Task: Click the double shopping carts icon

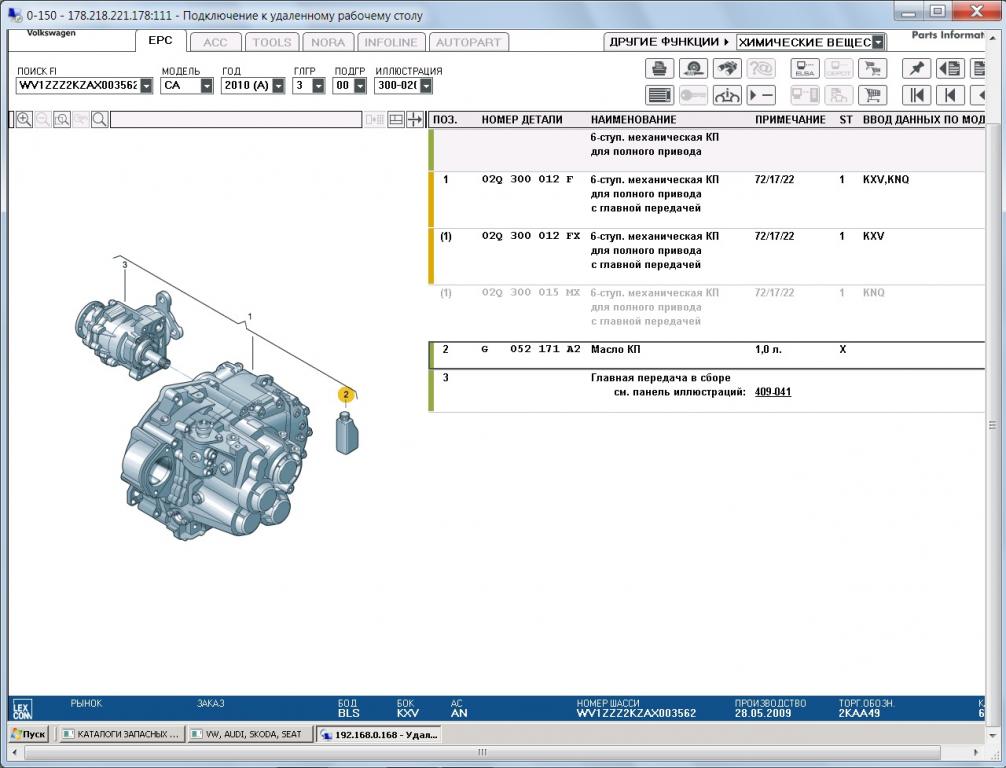Action: [873, 68]
